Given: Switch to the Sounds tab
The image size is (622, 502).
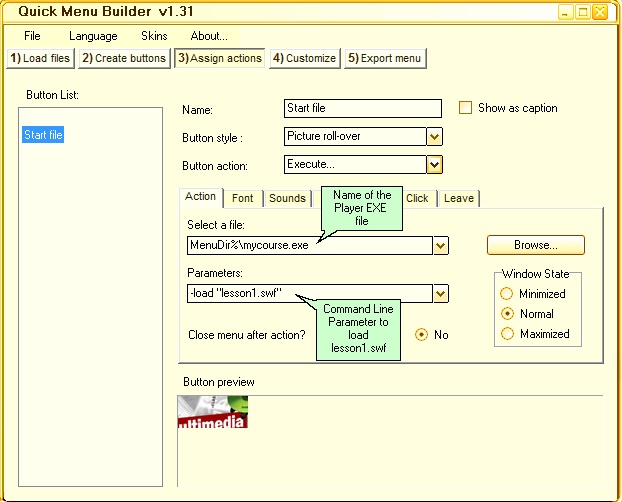Looking at the screenshot, I should pos(287,198).
